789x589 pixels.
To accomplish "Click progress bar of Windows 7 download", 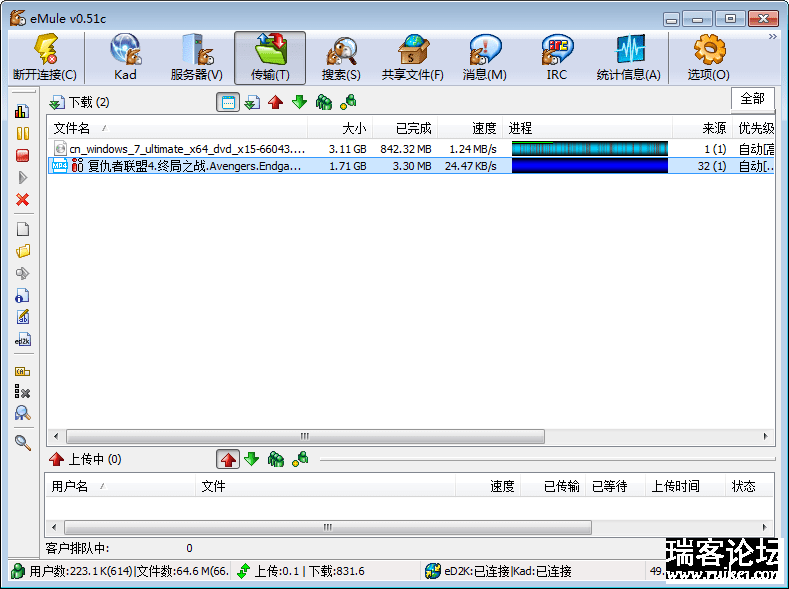I will click(x=590, y=148).
